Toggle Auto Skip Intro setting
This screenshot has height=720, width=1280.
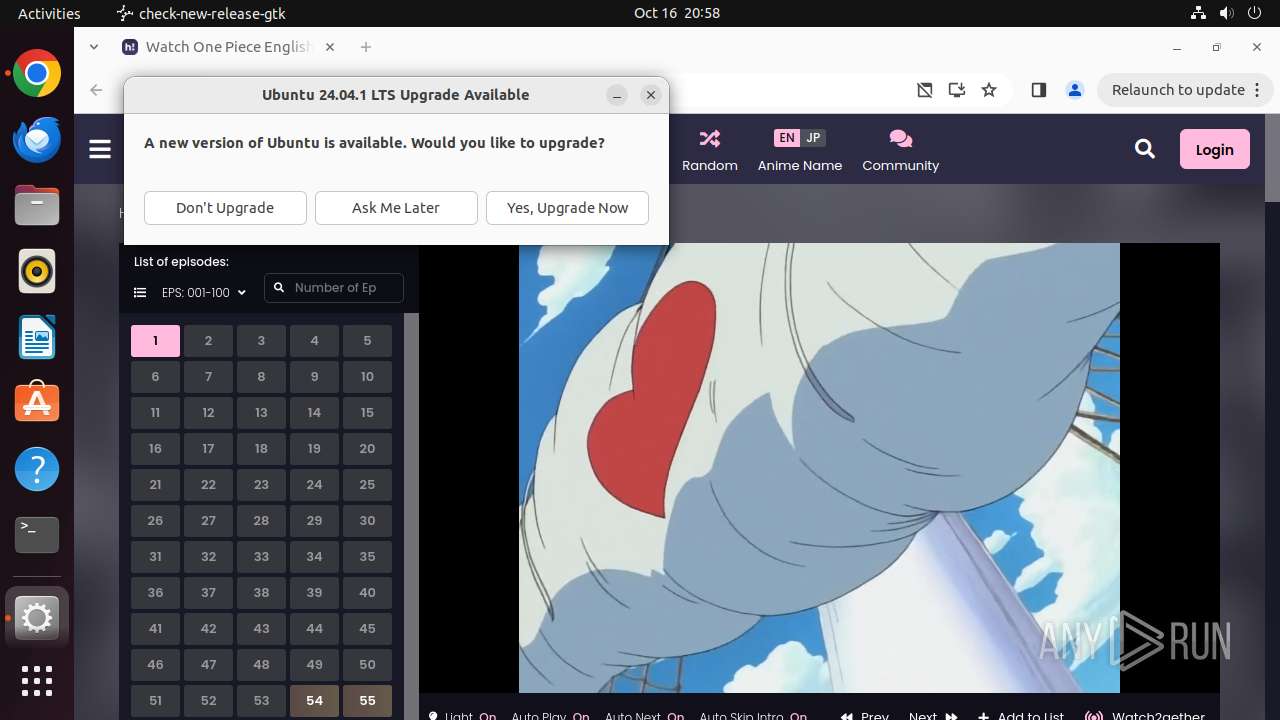point(753,716)
